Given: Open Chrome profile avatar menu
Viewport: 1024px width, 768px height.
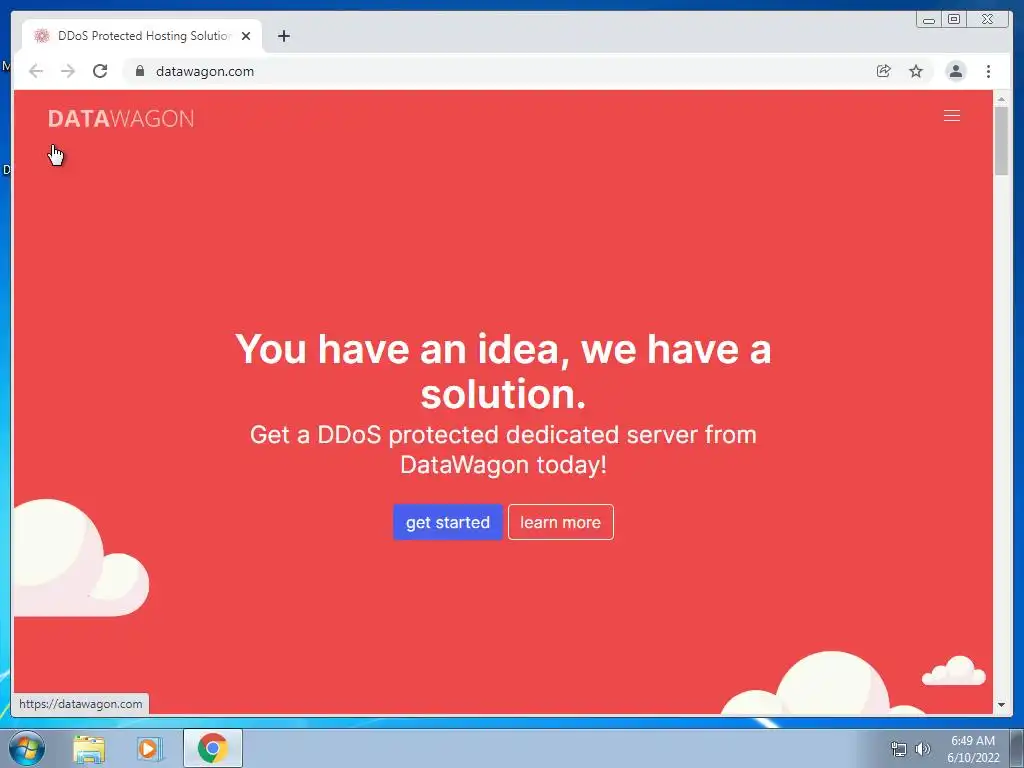Looking at the screenshot, I should tap(955, 71).
